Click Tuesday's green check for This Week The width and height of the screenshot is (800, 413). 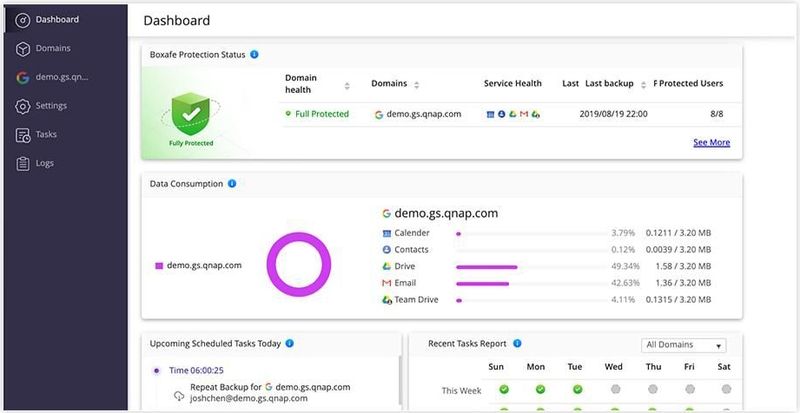pyautogui.click(x=578, y=390)
